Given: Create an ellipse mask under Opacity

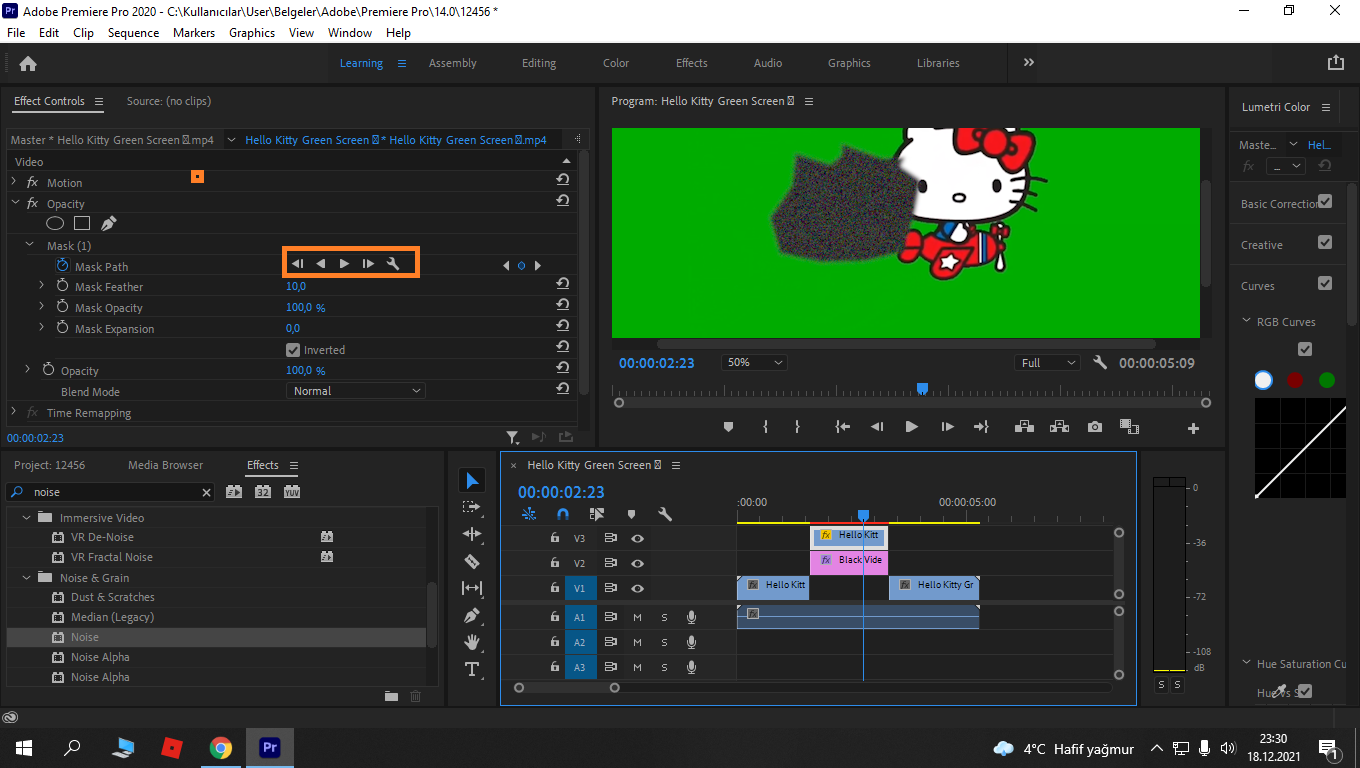Looking at the screenshot, I should [x=56, y=224].
